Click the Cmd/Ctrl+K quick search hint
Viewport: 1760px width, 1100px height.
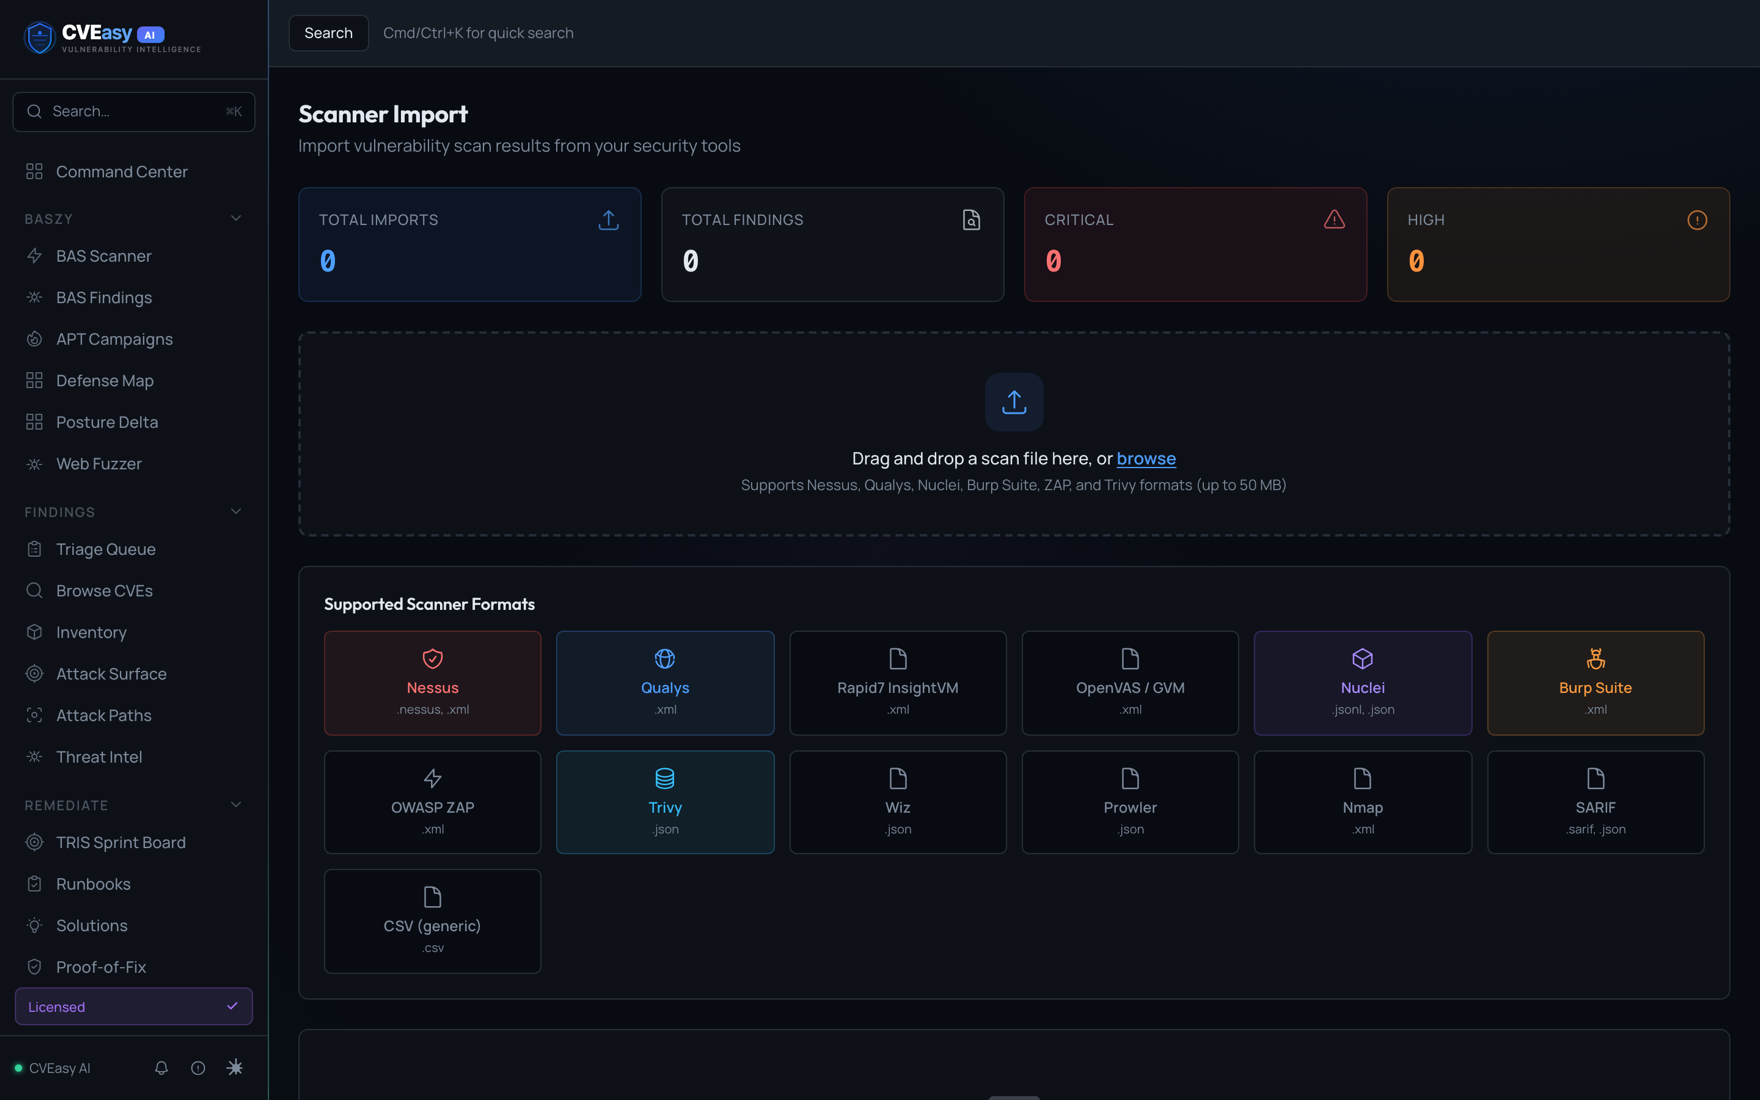click(x=478, y=33)
